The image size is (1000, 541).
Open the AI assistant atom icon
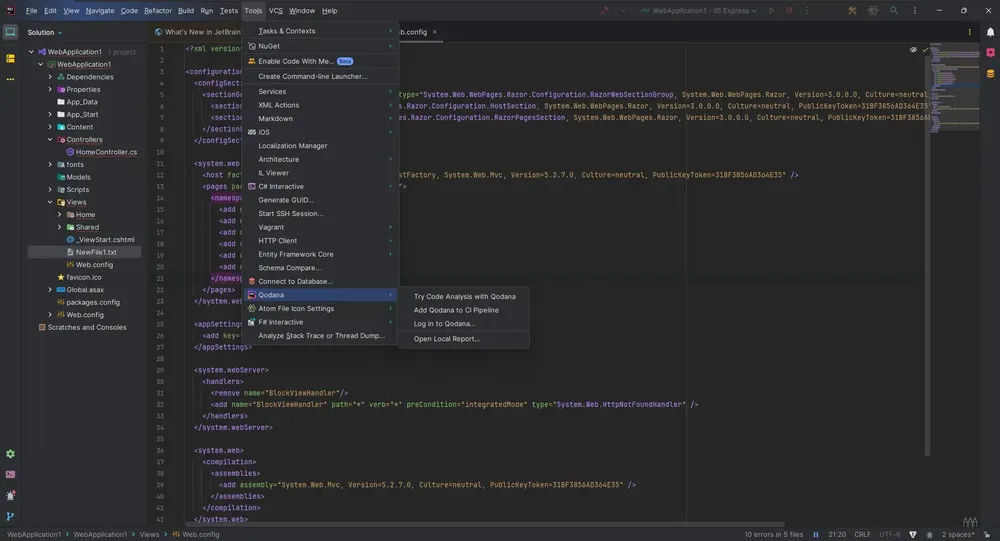pyautogui.click(x=873, y=10)
